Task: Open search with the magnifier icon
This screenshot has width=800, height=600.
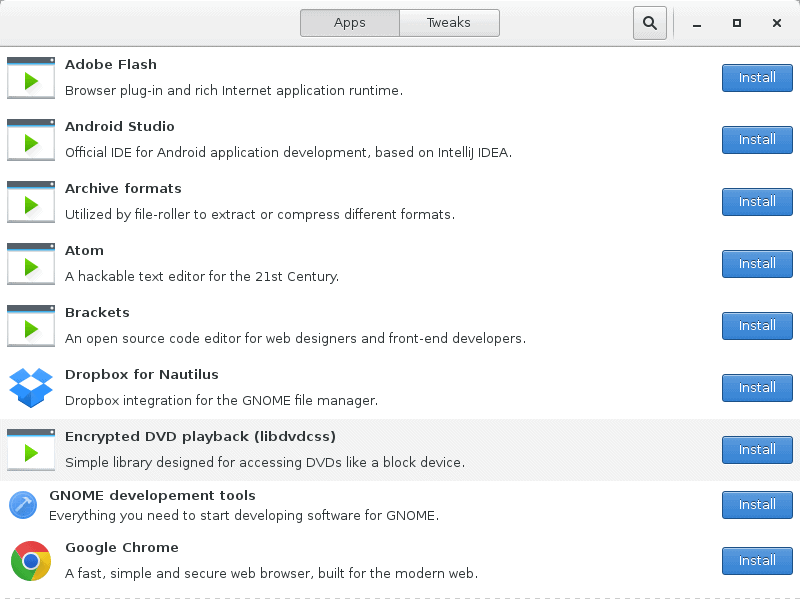Action: [649, 23]
